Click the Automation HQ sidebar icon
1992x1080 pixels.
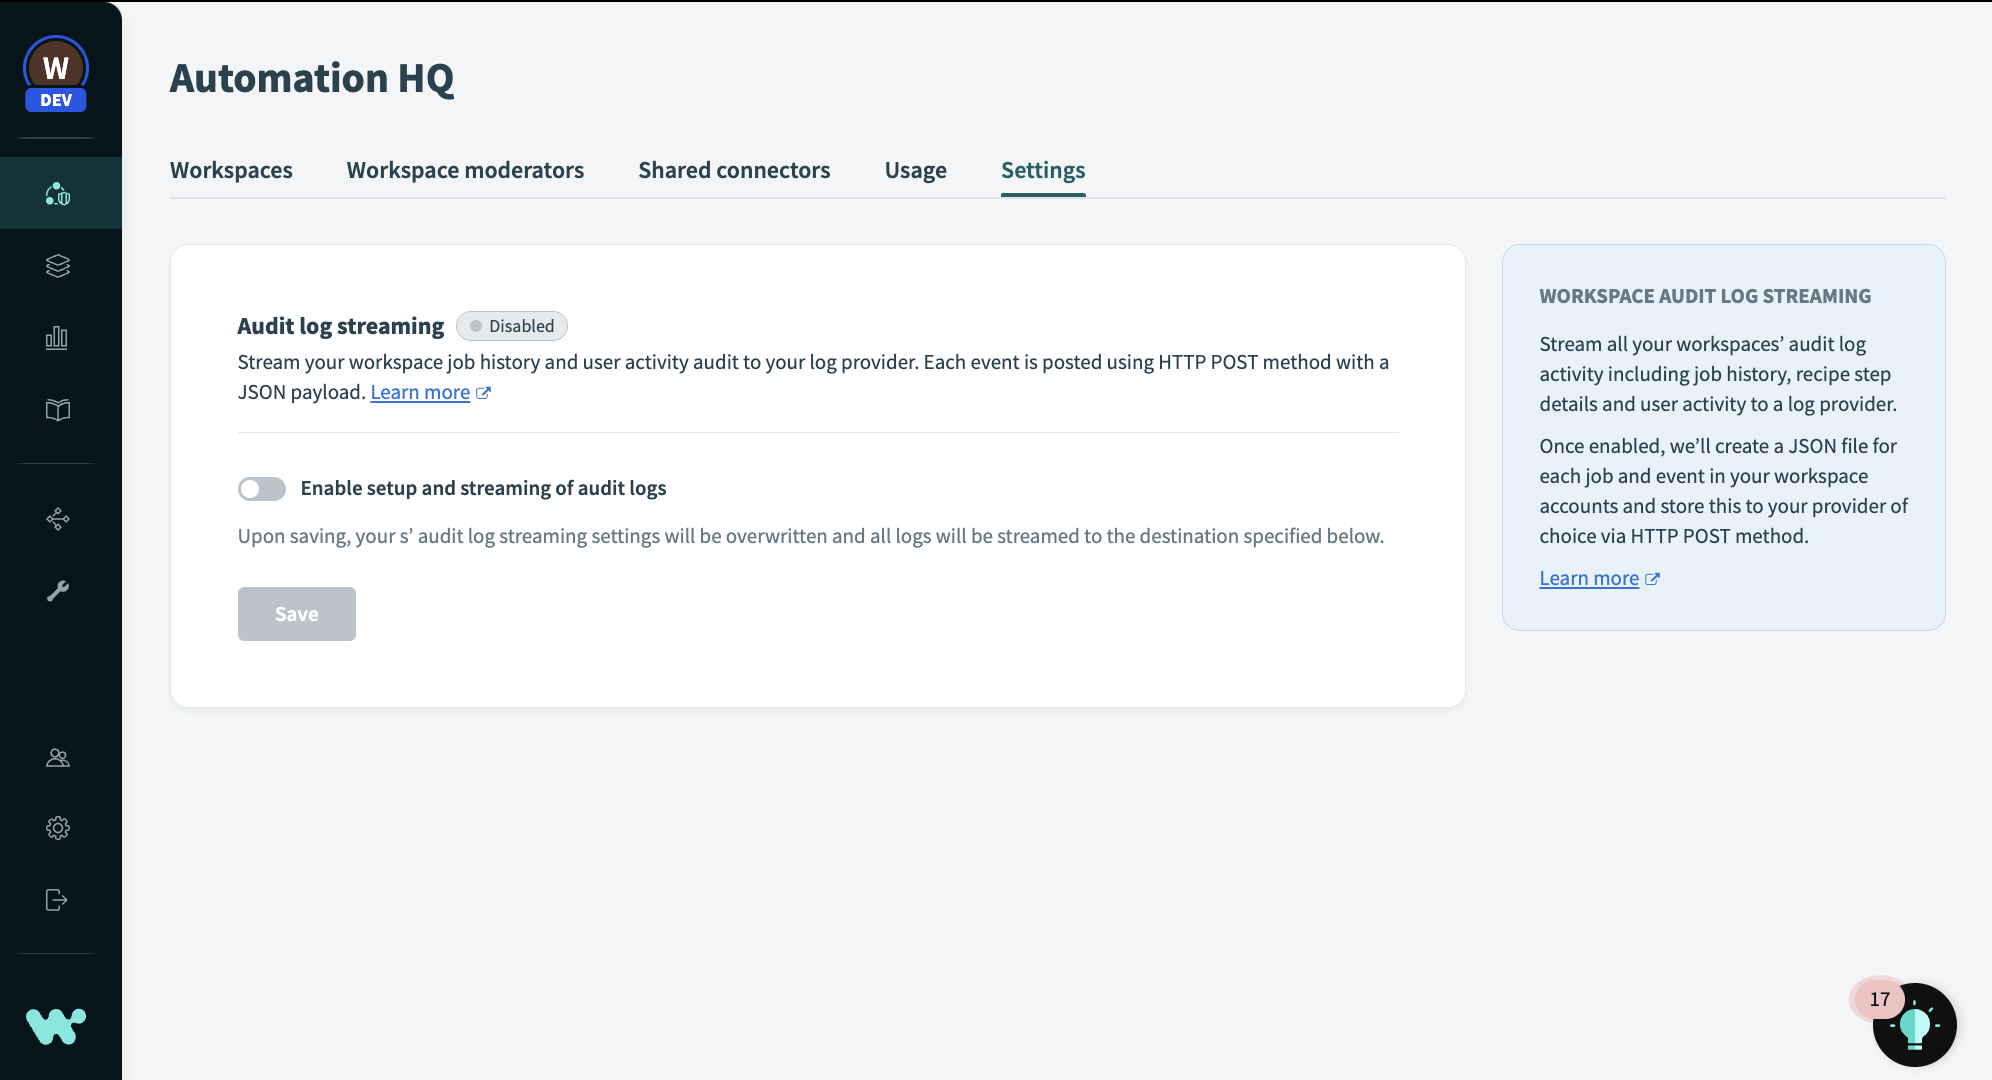coord(58,193)
